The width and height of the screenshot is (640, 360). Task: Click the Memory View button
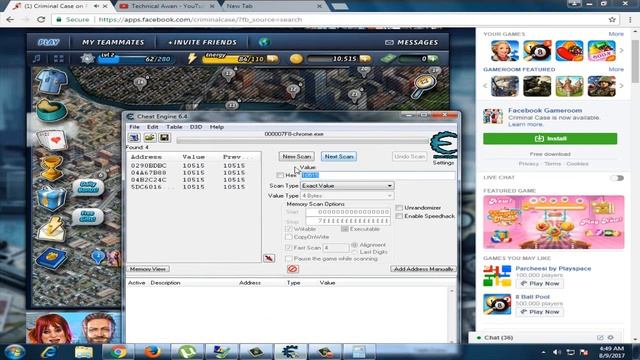coord(148,269)
